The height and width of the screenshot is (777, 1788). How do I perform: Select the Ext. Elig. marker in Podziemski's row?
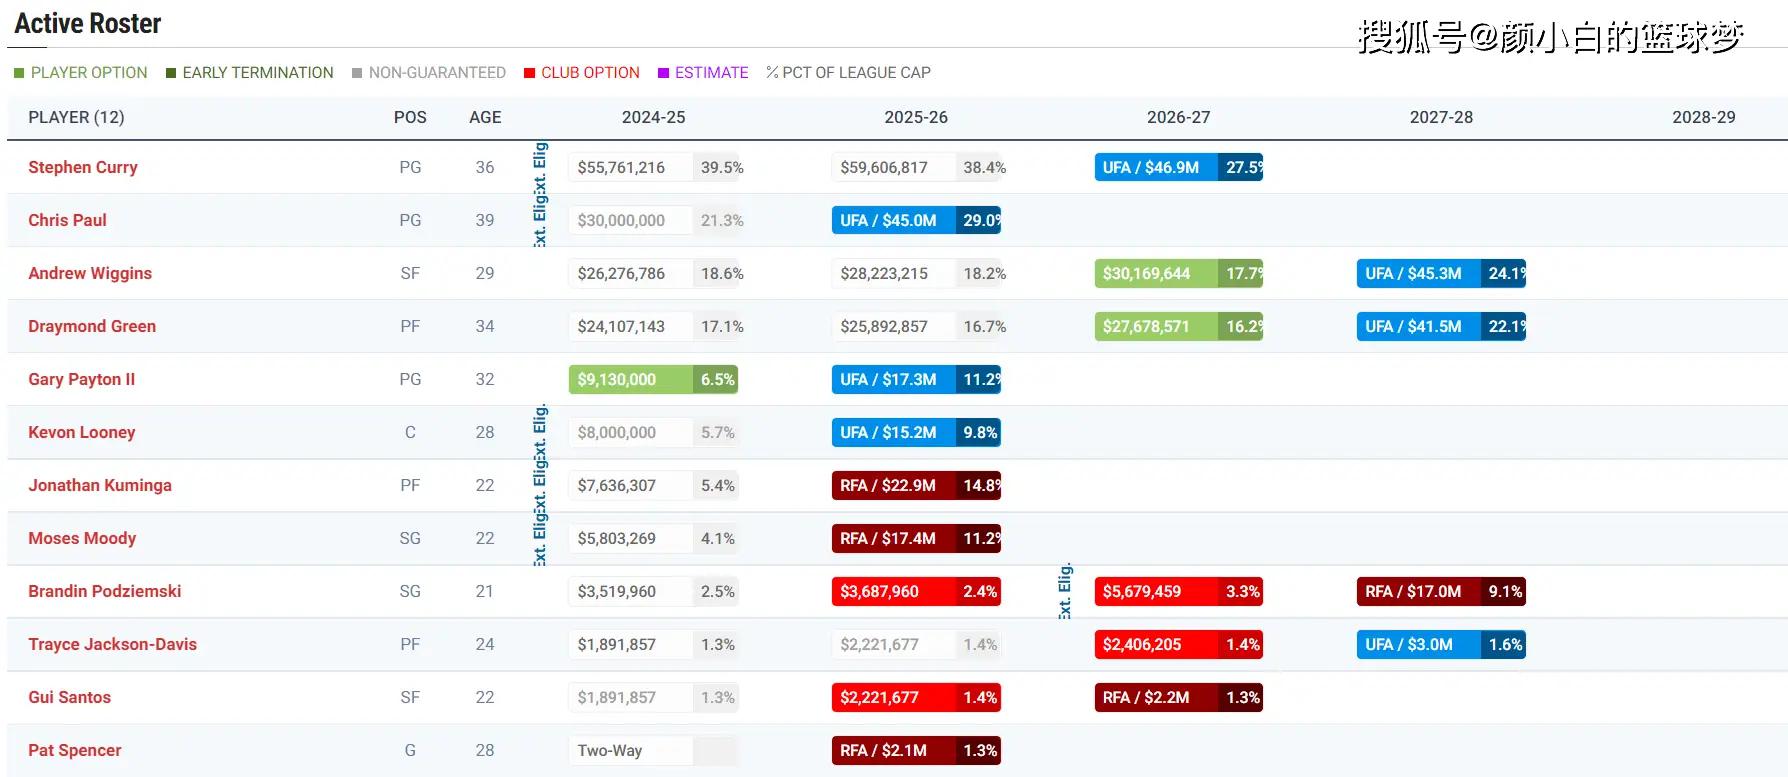1065,591
